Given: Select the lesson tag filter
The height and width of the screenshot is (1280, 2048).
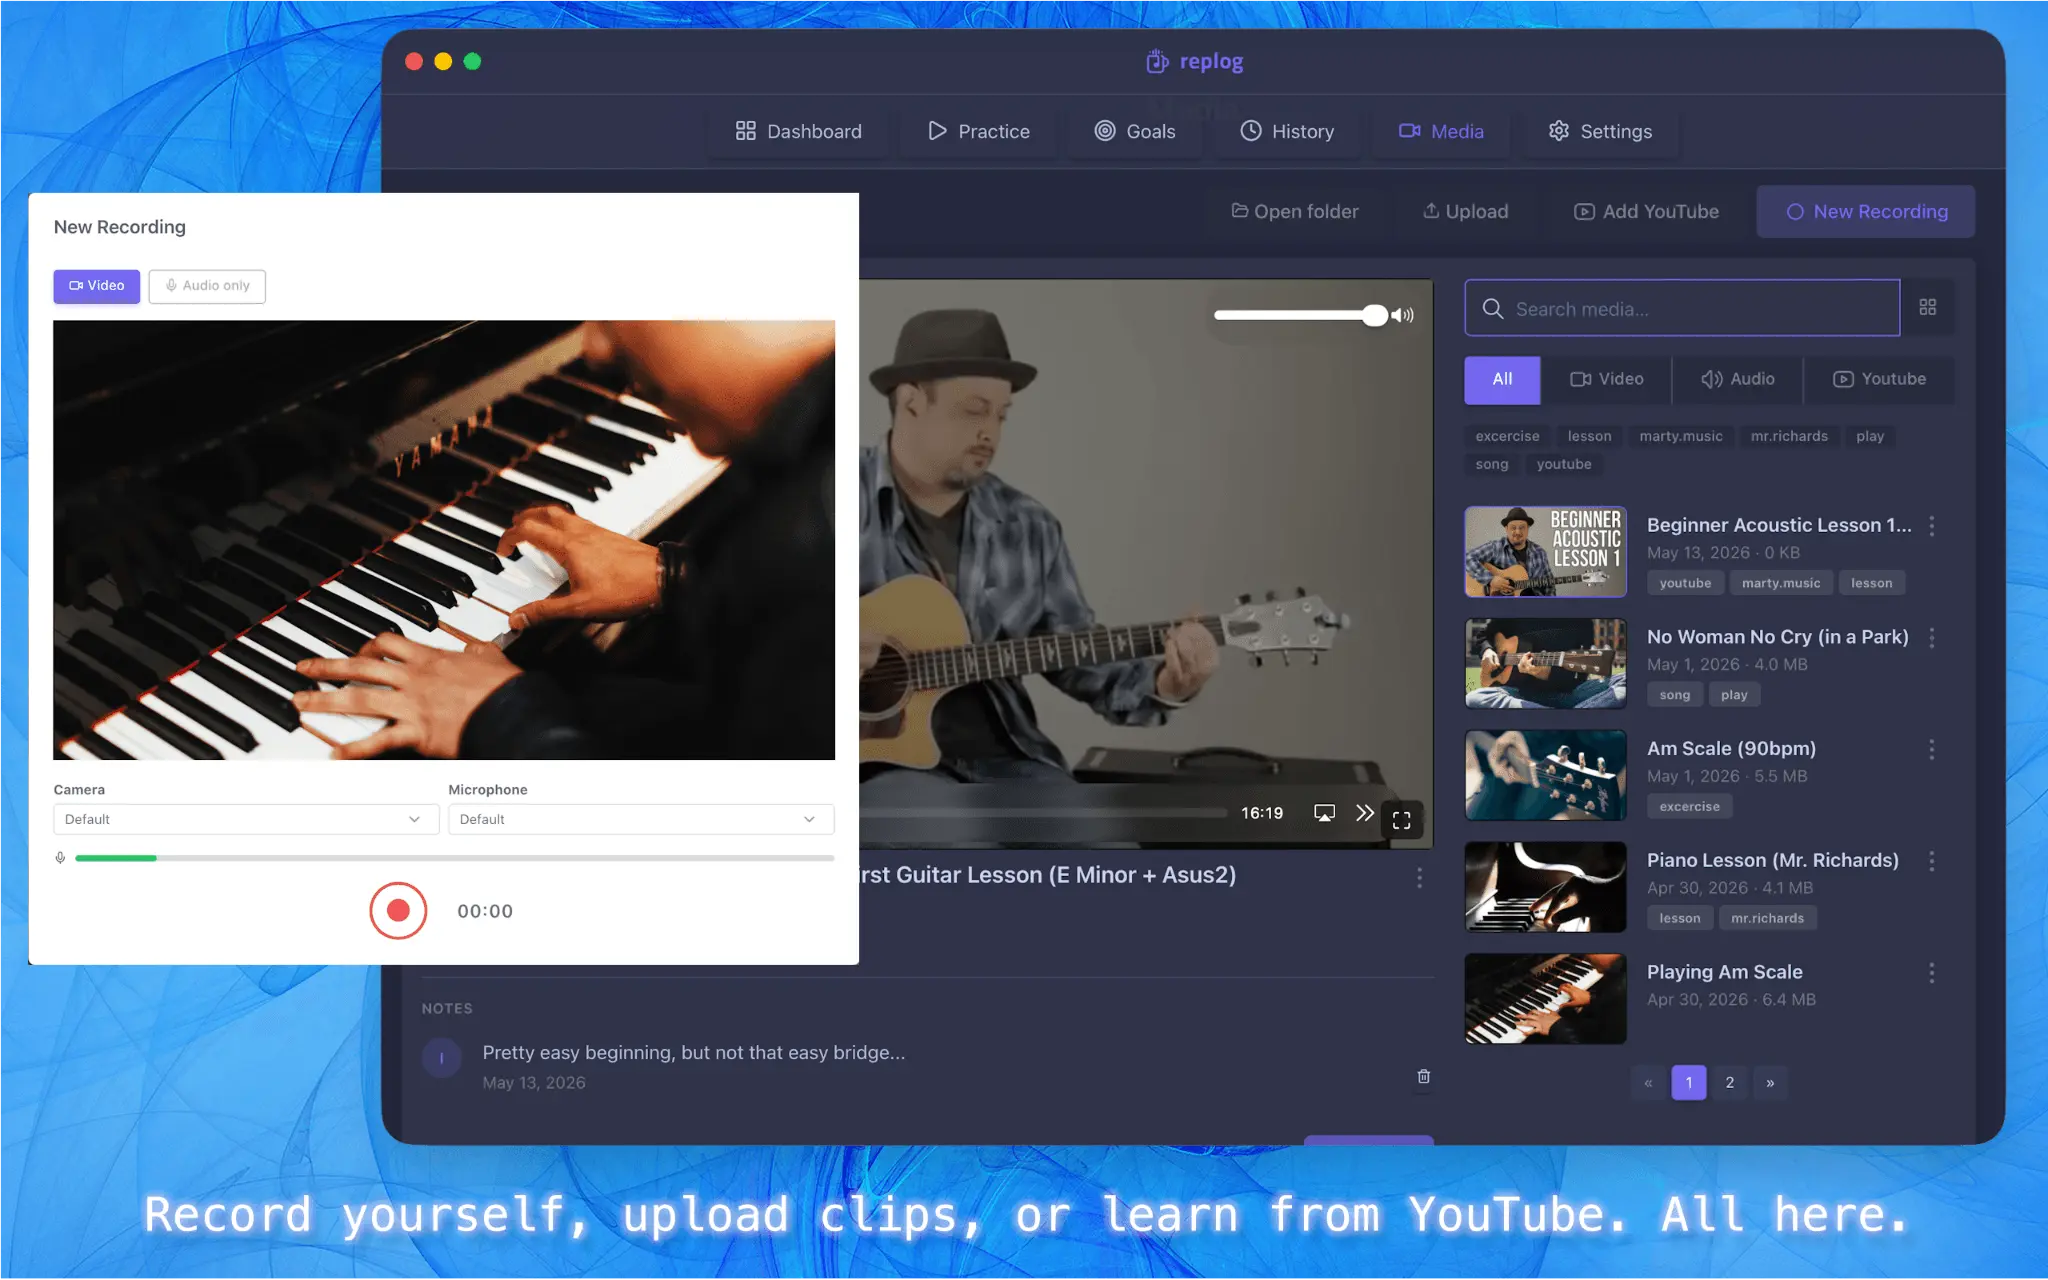Looking at the screenshot, I should [x=1589, y=436].
